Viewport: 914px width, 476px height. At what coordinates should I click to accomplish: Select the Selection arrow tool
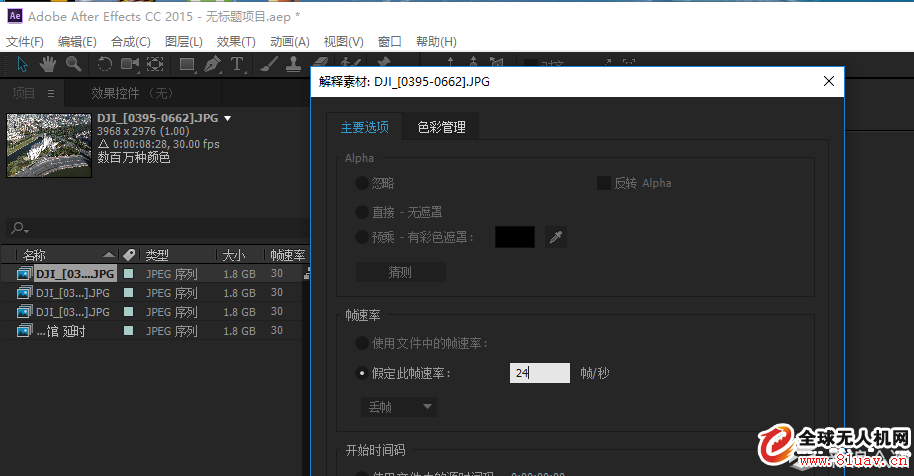tap(22, 64)
